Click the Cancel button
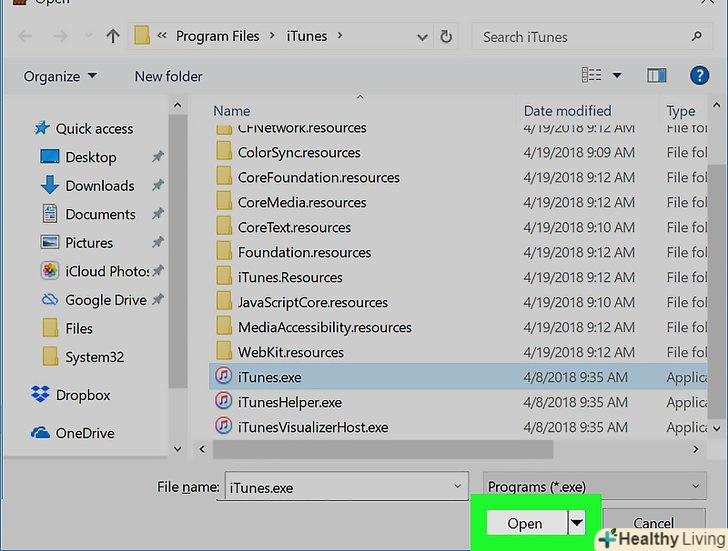This screenshot has height=551, width=728. tap(654, 523)
